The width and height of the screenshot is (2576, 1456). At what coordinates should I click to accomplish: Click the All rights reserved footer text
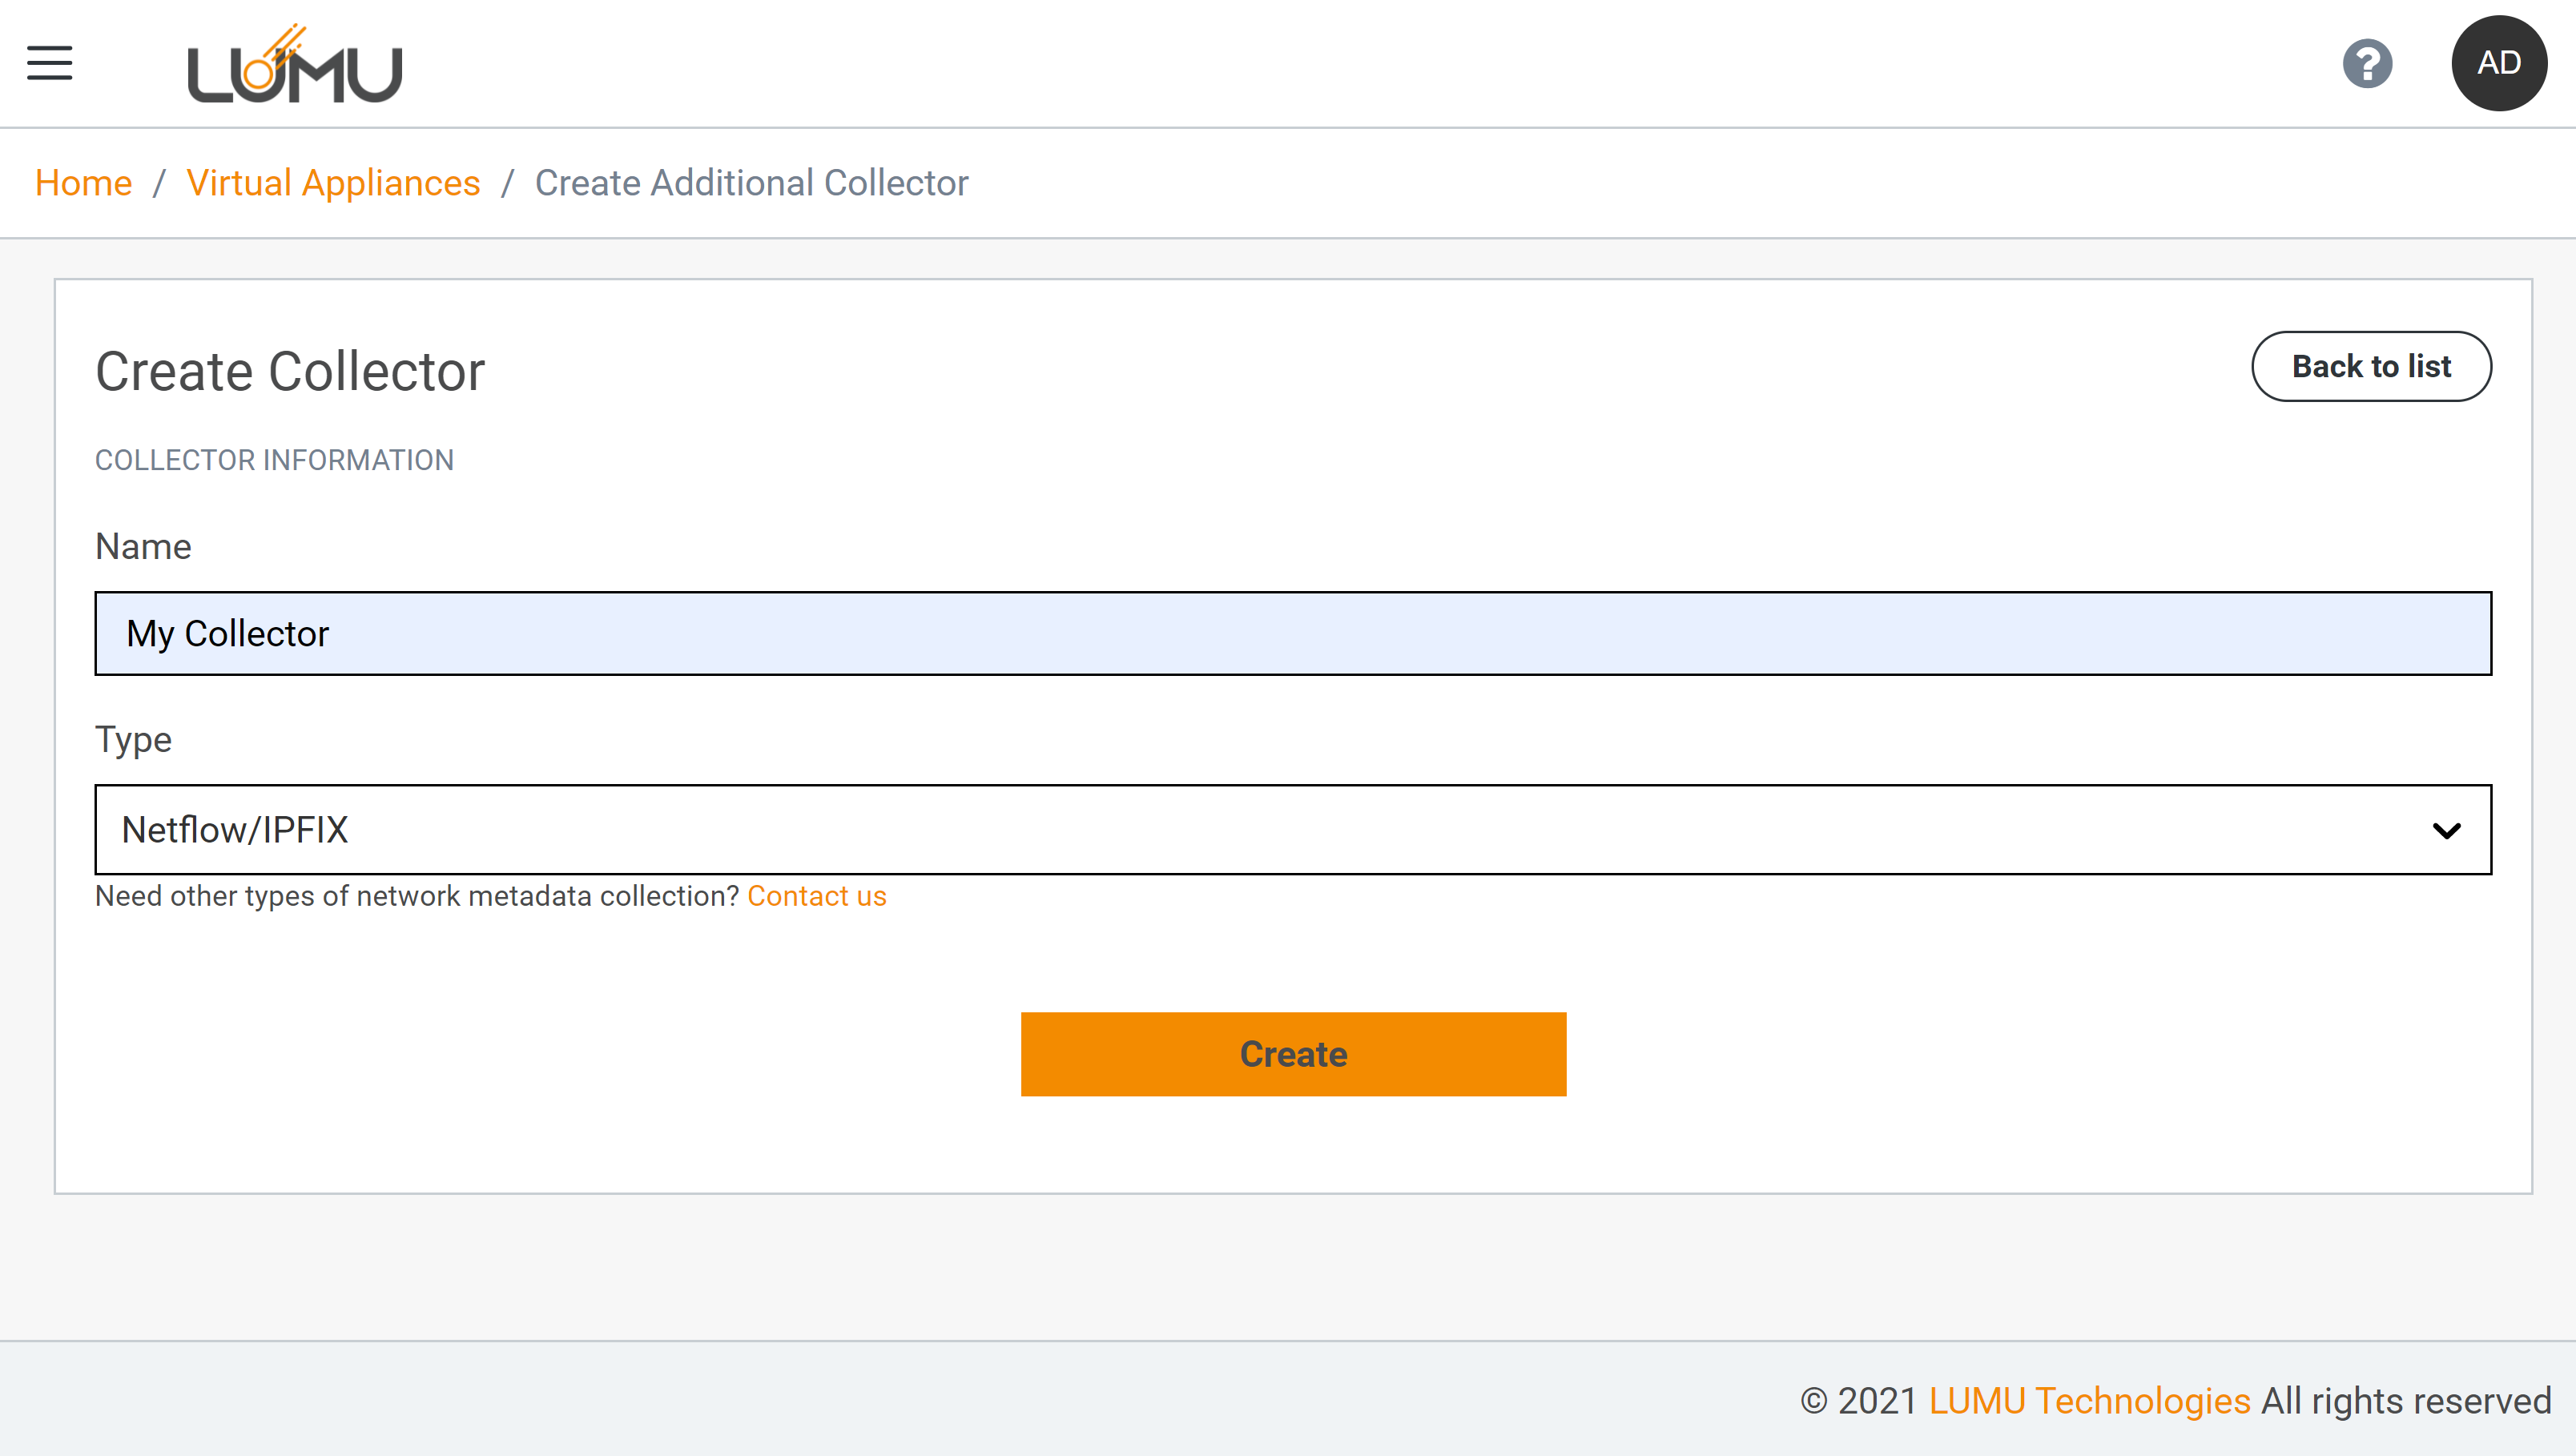click(x=2405, y=1400)
